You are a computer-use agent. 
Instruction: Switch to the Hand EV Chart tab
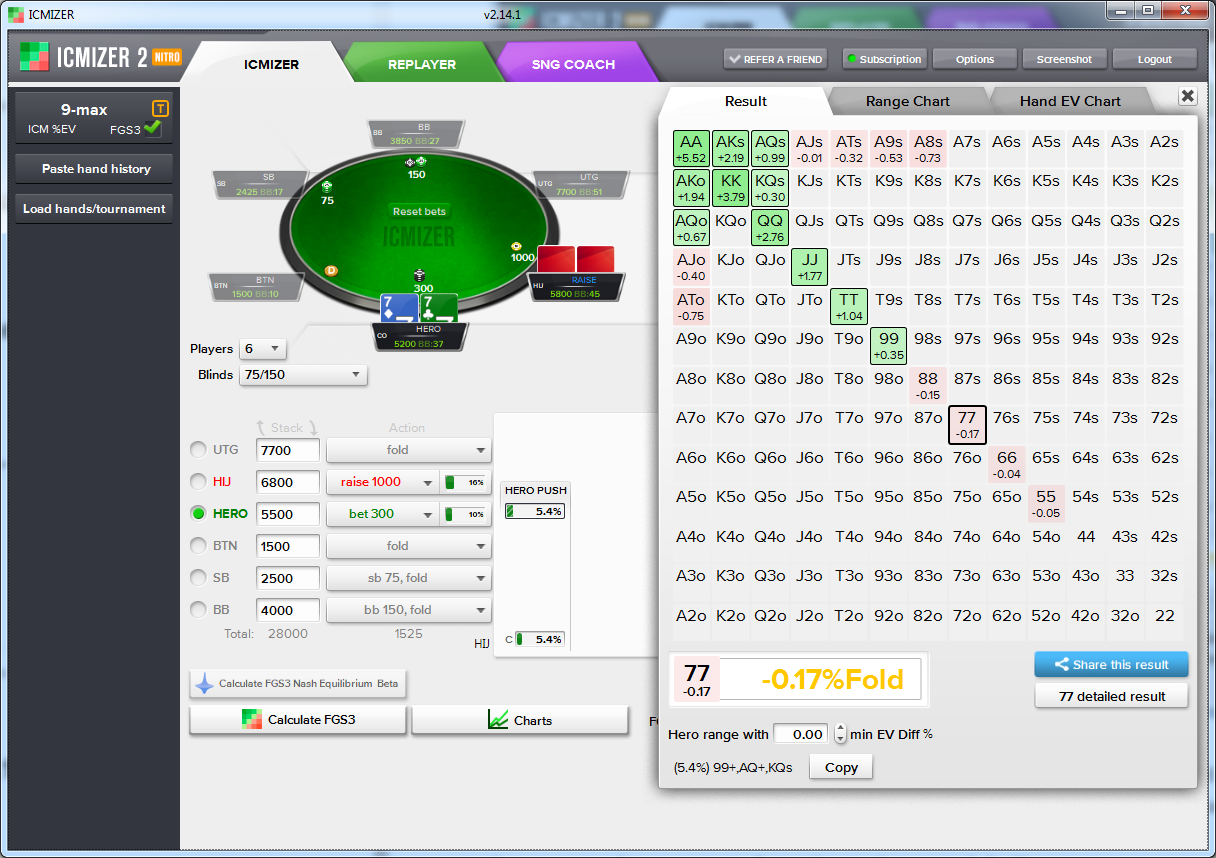(x=1070, y=101)
